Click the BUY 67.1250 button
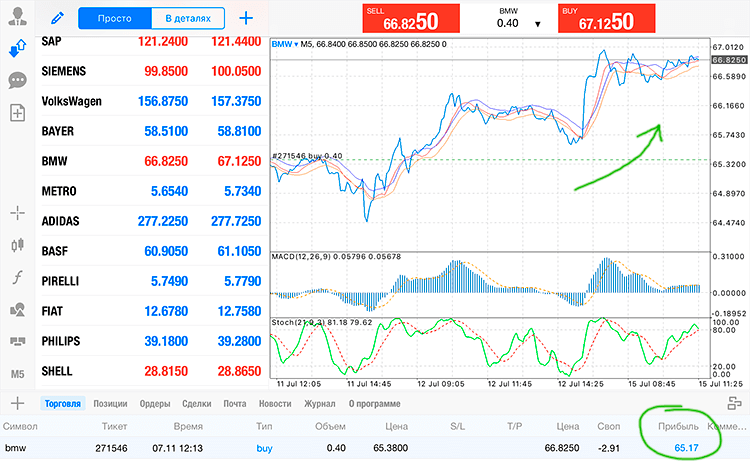 point(607,19)
